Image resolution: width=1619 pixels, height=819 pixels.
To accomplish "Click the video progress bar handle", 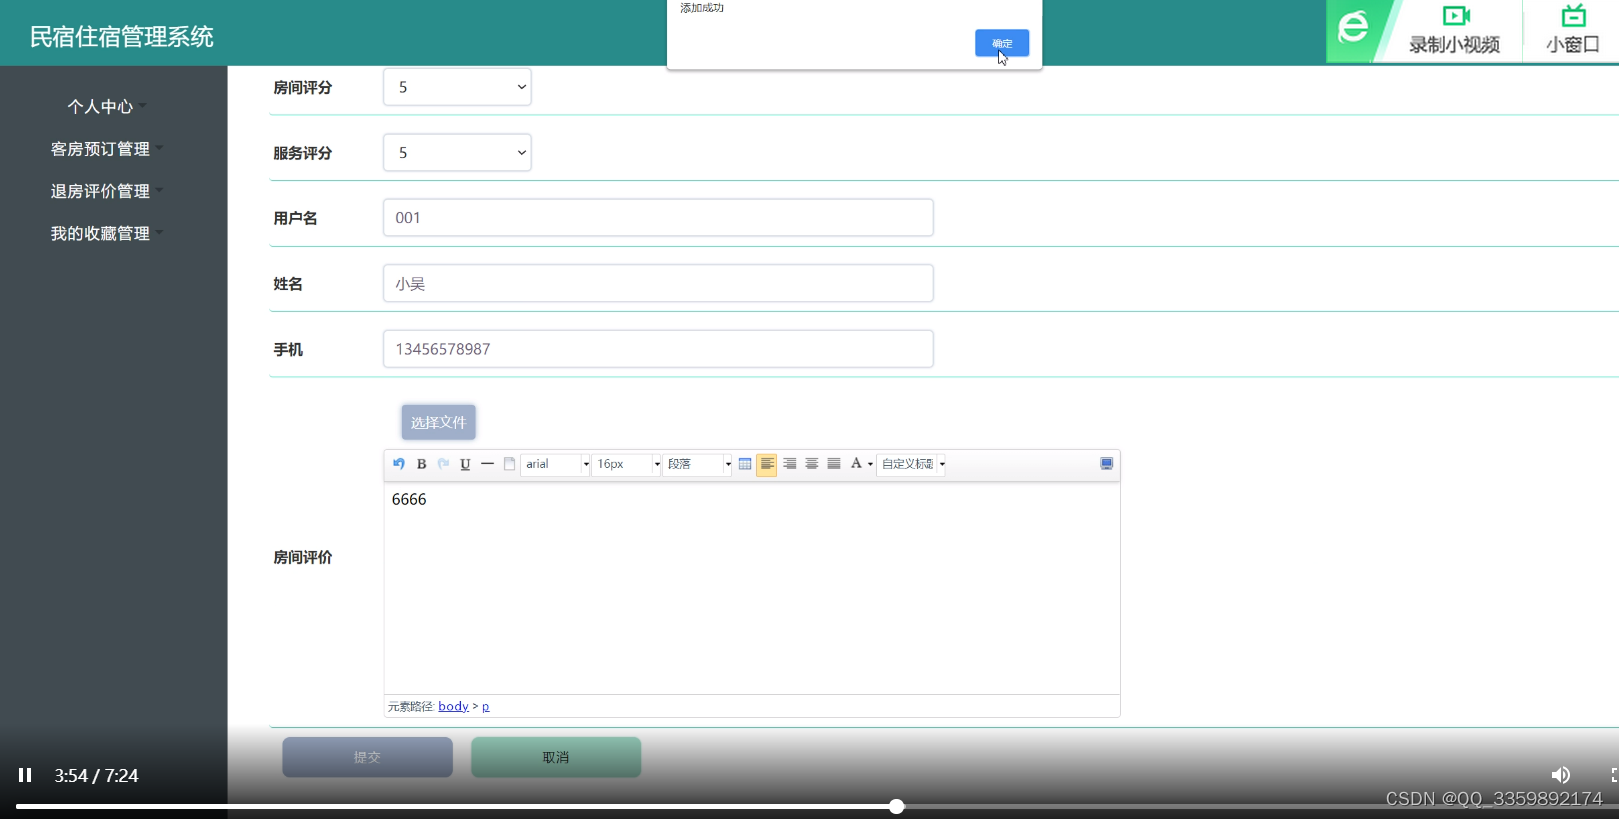I will point(897,806).
